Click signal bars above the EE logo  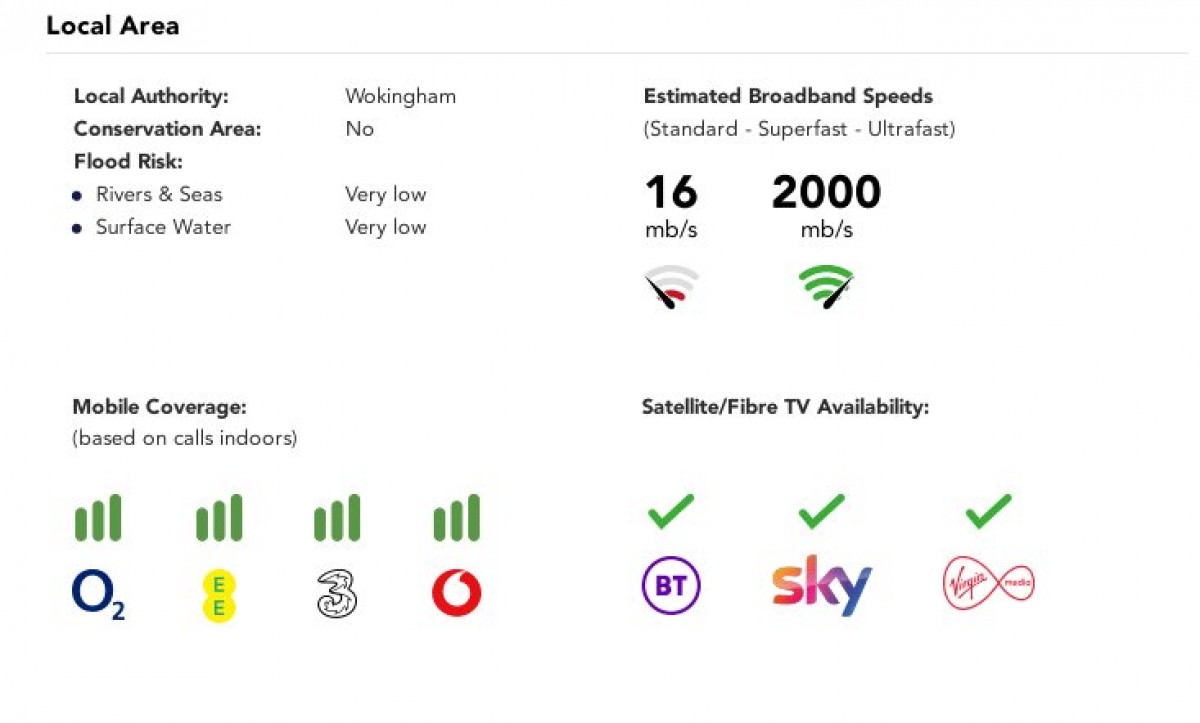pyautogui.click(x=218, y=518)
